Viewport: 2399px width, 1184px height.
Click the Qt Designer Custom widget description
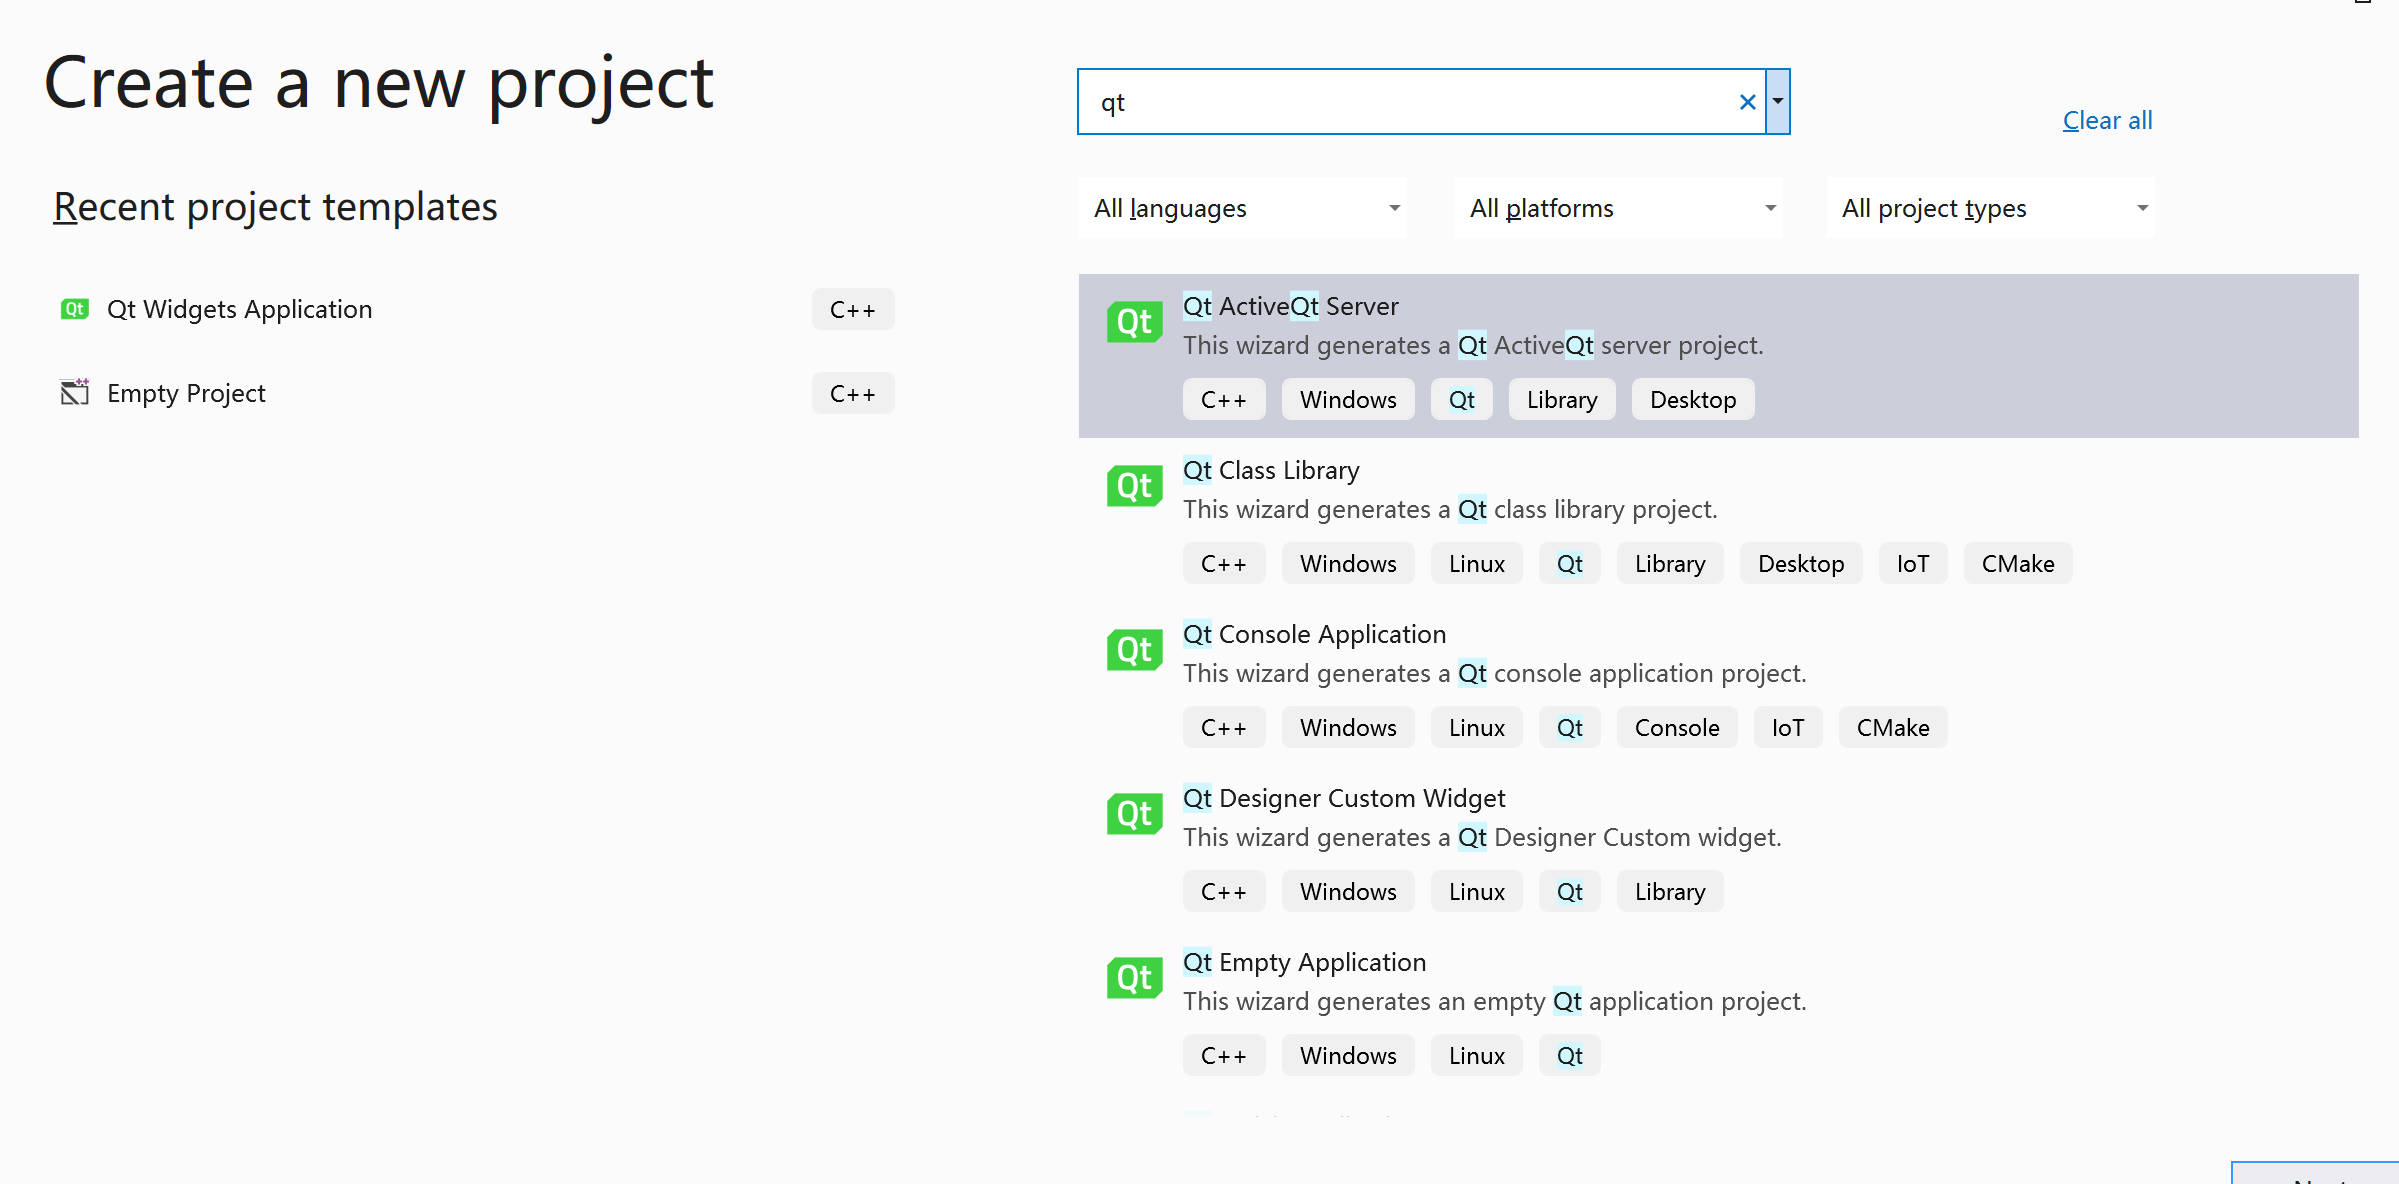[1482, 837]
